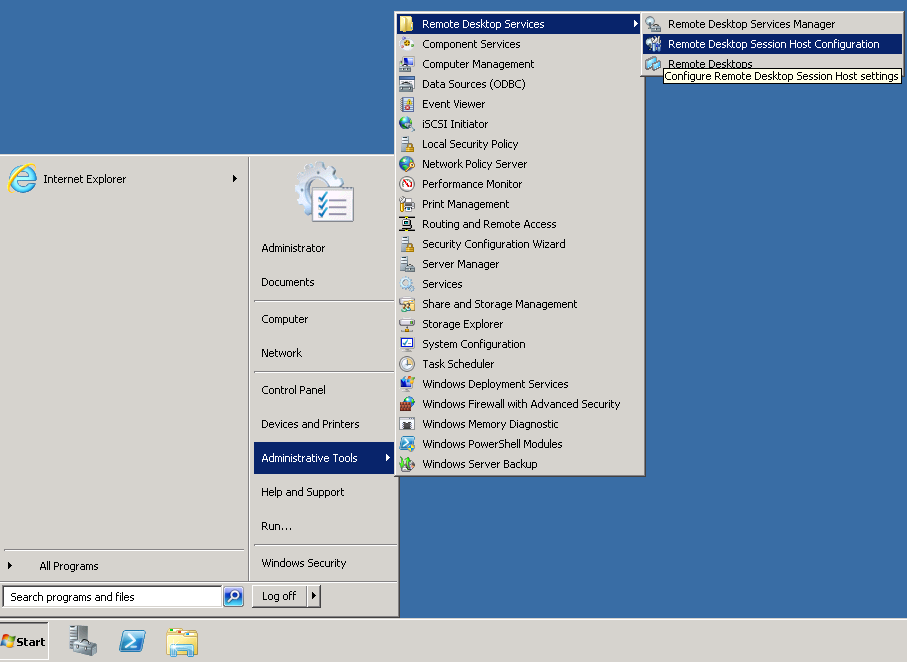This screenshot has height=662, width=907.
Task: Click the Remote Desktop Services Manager icon
Action: click(653, 24)
